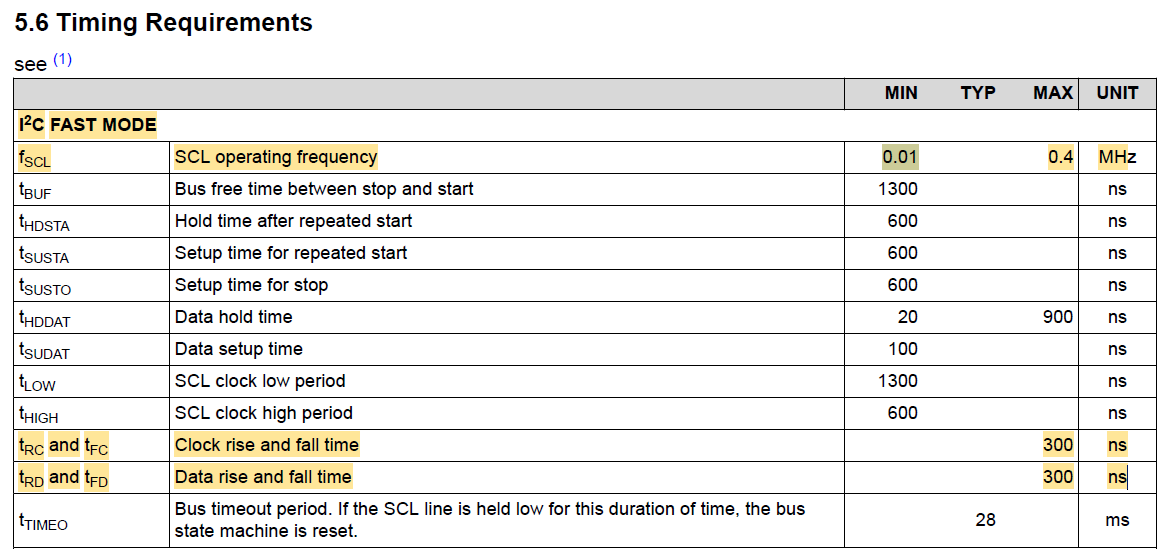
Task: Click the MHz unit cell
Action: click(1117, 157)
